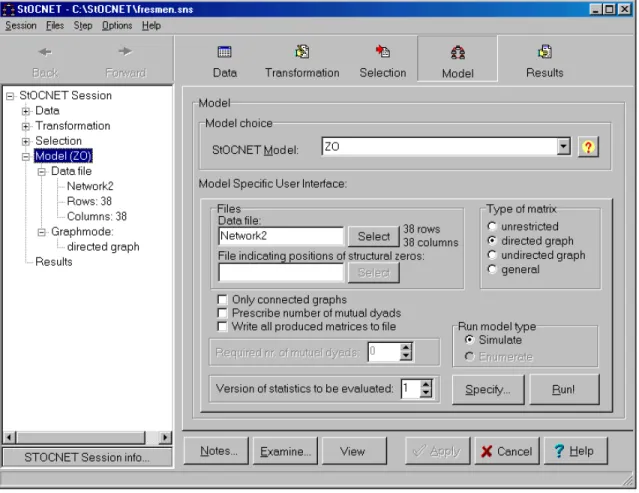Click the version of statistics value field
Viewport: 639px width, 493px height.
411,389
